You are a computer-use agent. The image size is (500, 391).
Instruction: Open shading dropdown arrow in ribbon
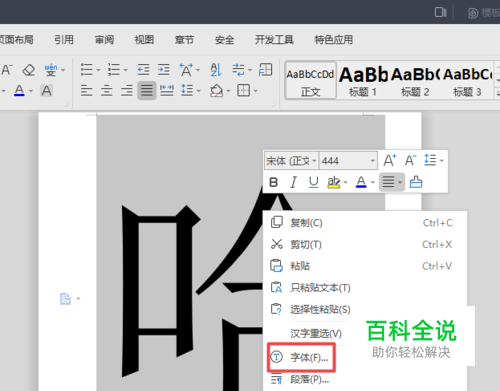click(x=228, y=91)
